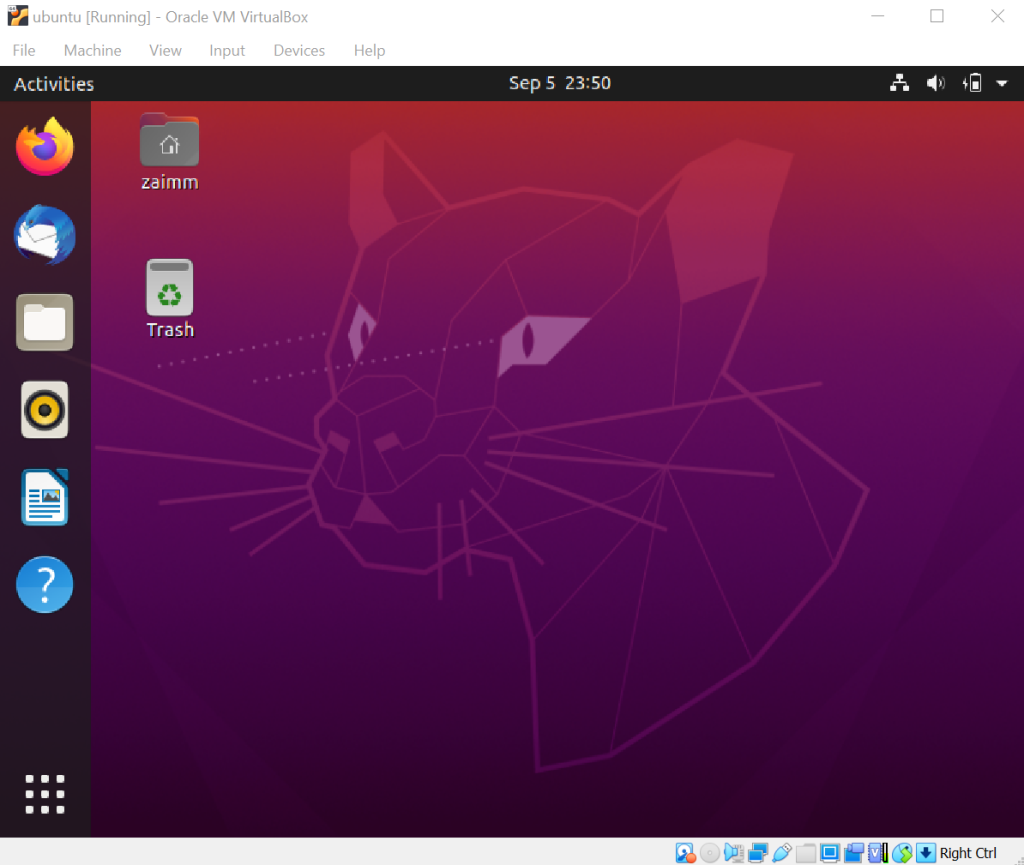Screen dimensions: 1024x865
Task: Launch Thunderbird Mail from the dock
Action: click(x=45, y=235)
